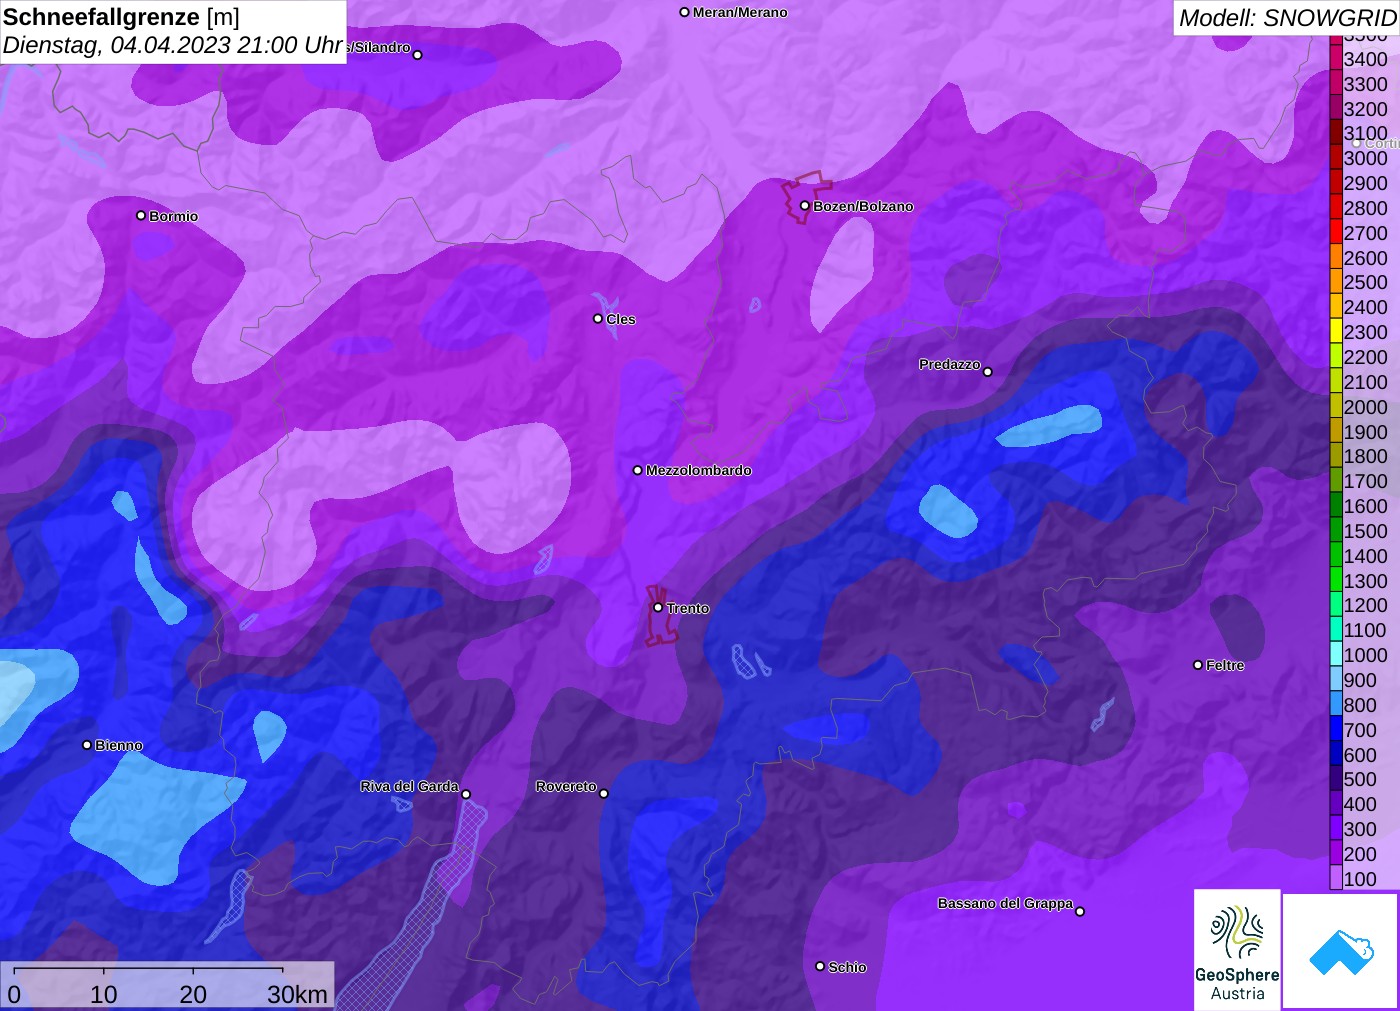Click the Meran/Merano location dot
The height and width of the screenshot is (1011, 1400).
tap(685, 12)
